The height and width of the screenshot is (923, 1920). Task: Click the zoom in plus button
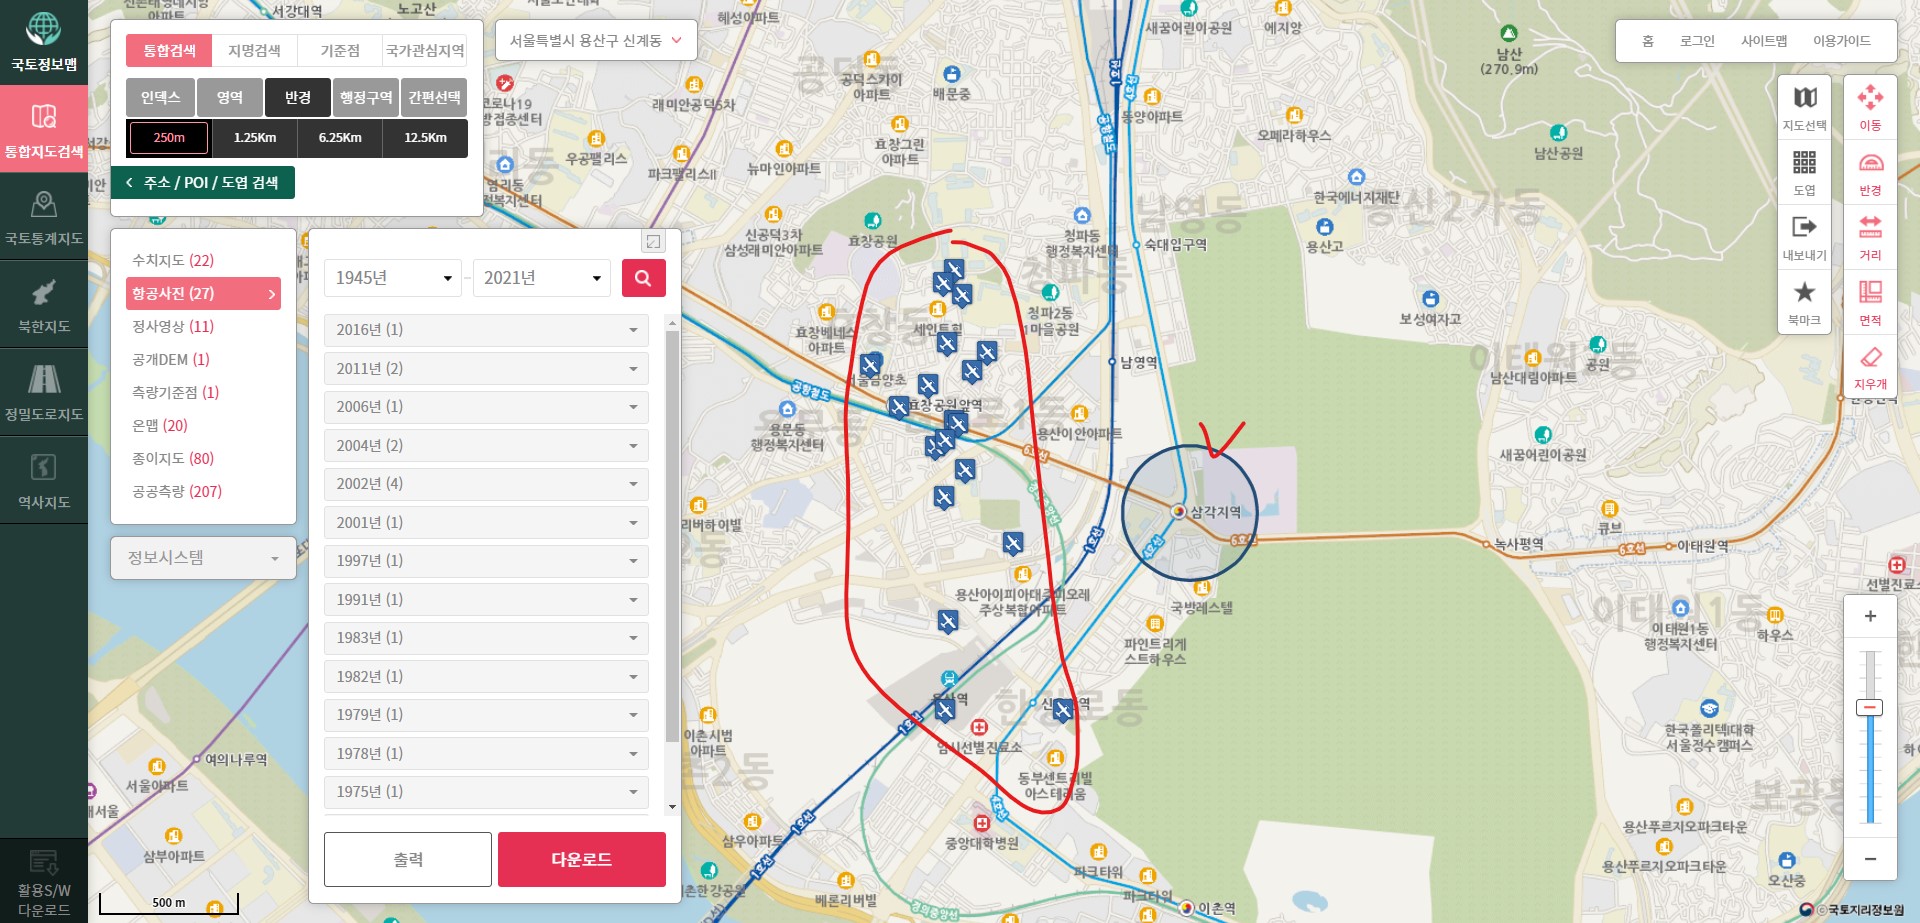1870,616
